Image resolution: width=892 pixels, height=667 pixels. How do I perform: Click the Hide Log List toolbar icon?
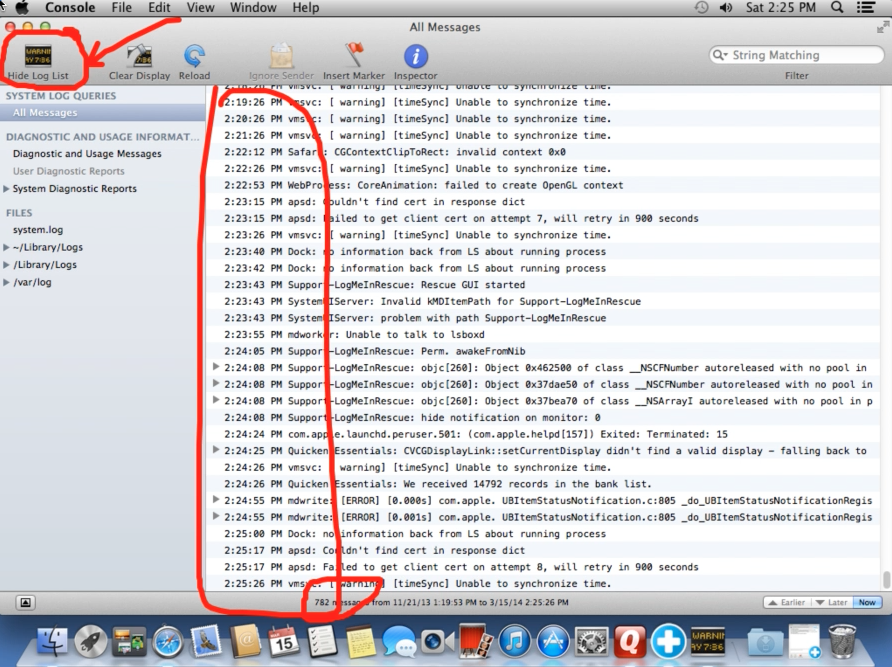coord(38,56)
